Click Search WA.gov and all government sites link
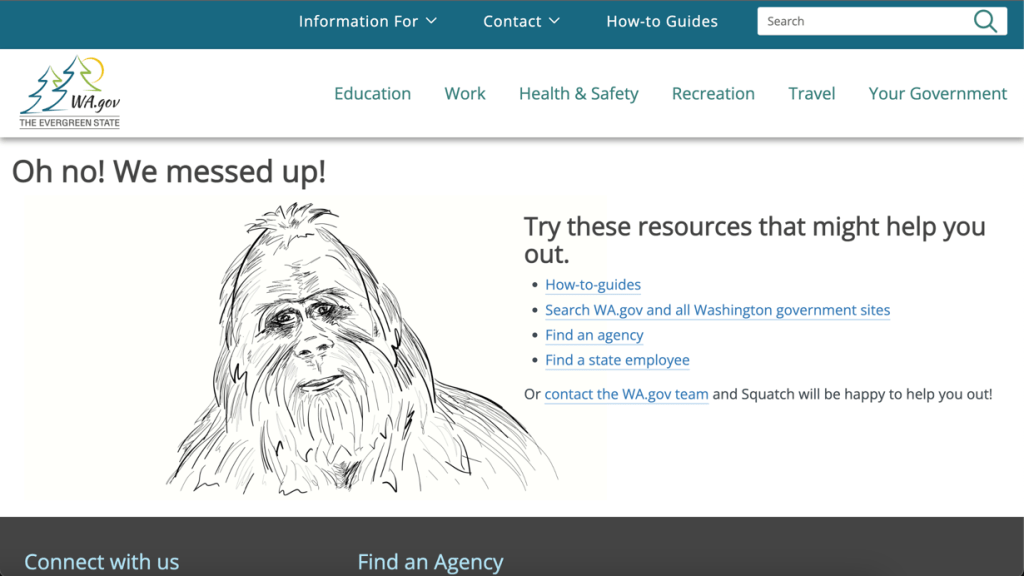This screenshot has height=576, width=1024. click(717, 310)
